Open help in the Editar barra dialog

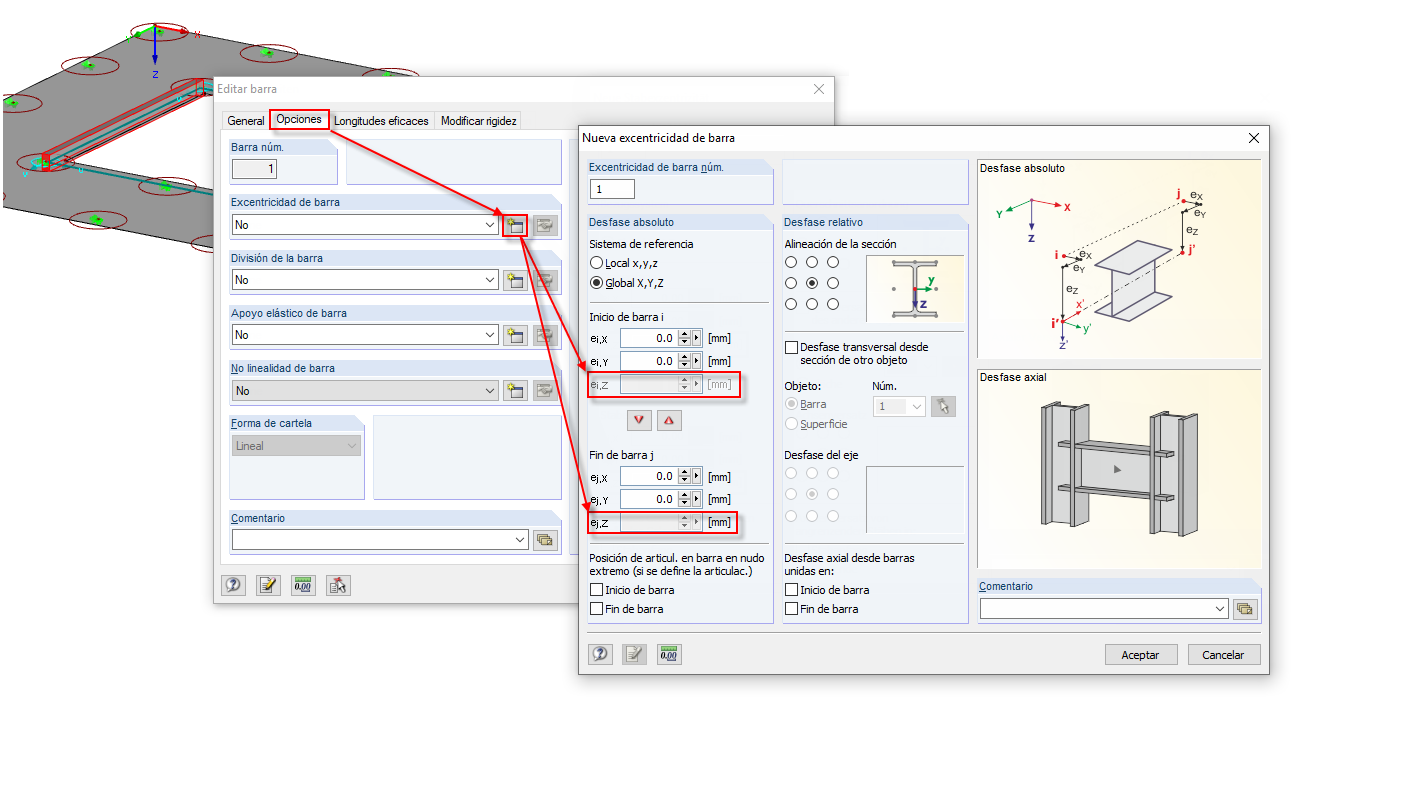(x=233, y=585)
